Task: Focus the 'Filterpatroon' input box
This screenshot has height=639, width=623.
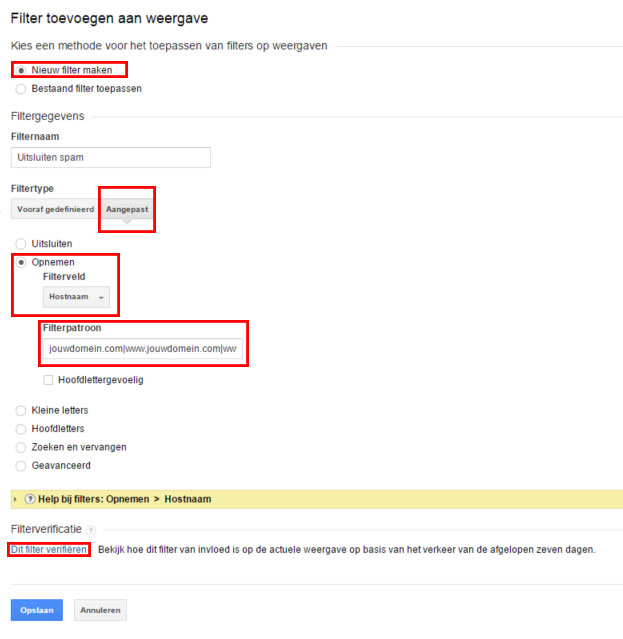Action: tap(142, 350)
